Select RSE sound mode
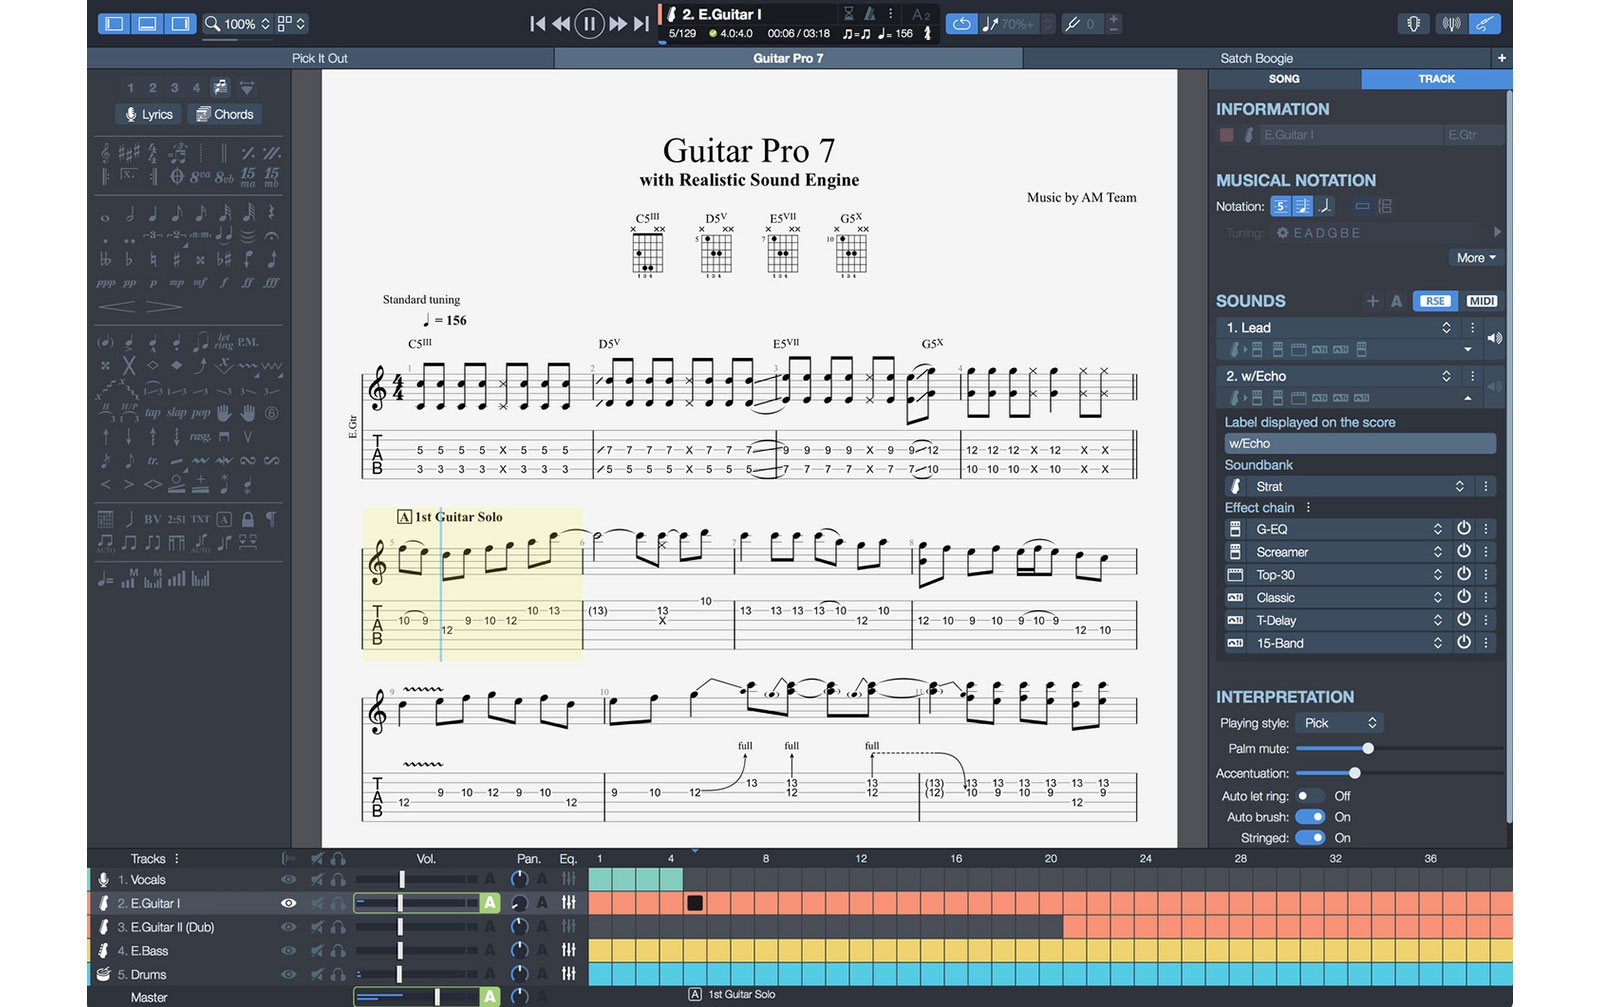Viewport: 1600px width, 1007px height. 1435,301
